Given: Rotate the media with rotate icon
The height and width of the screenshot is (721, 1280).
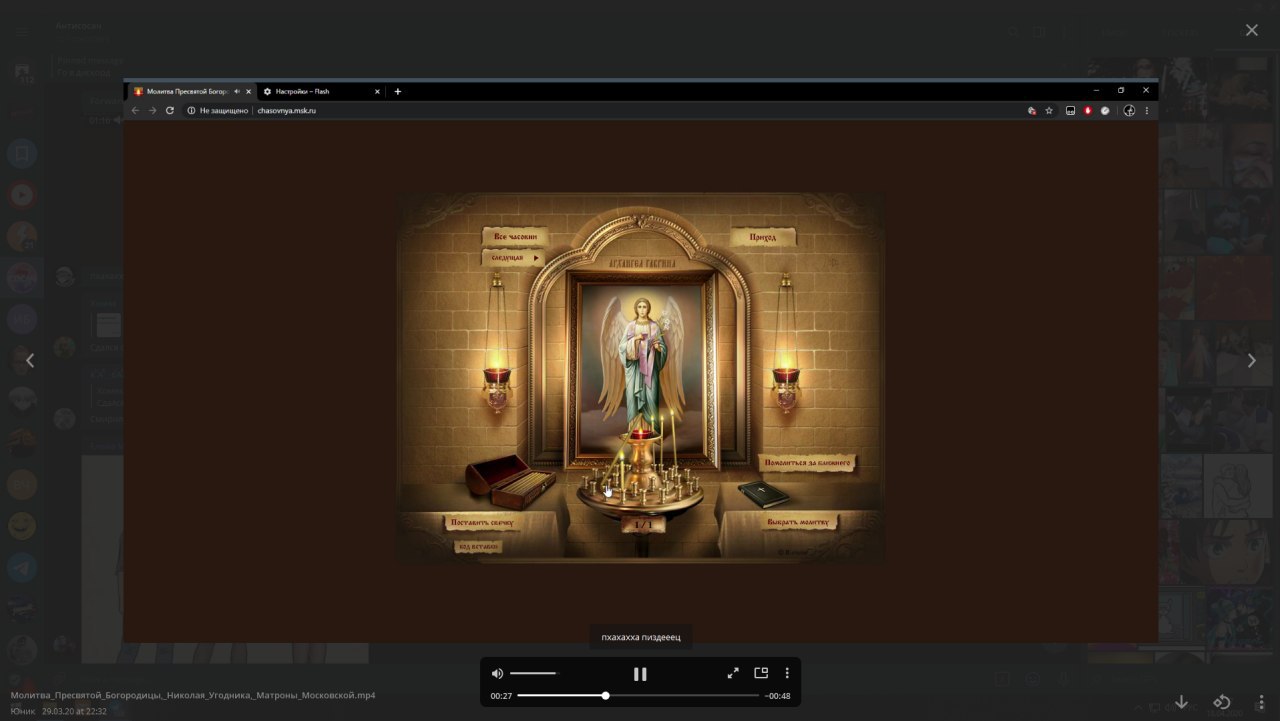Looking at the screenshot, I should tap(1221, 702).
